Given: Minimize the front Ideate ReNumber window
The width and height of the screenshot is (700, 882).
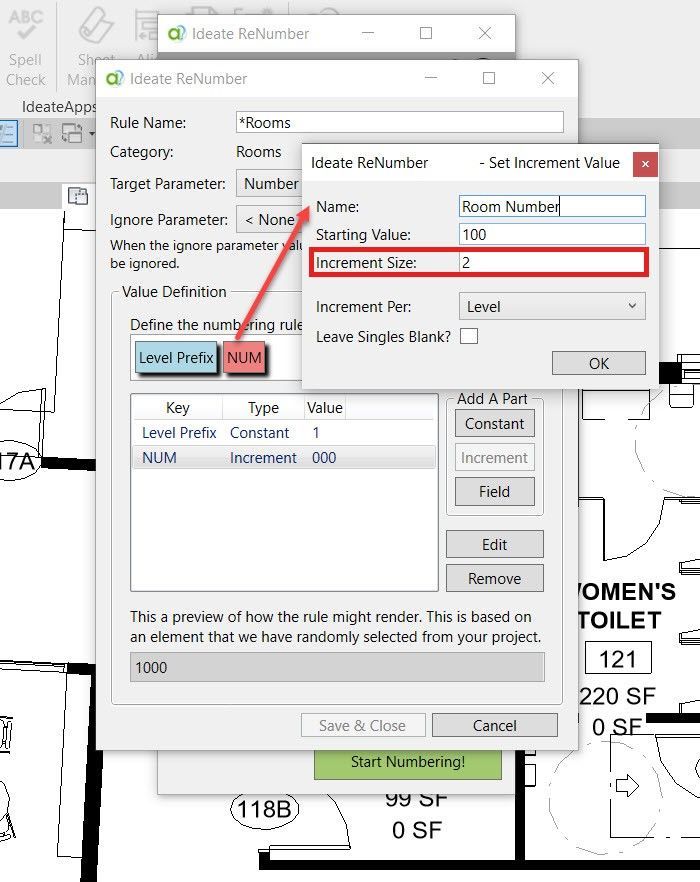Looking at the screenshot, I should (x=431, y=78).
